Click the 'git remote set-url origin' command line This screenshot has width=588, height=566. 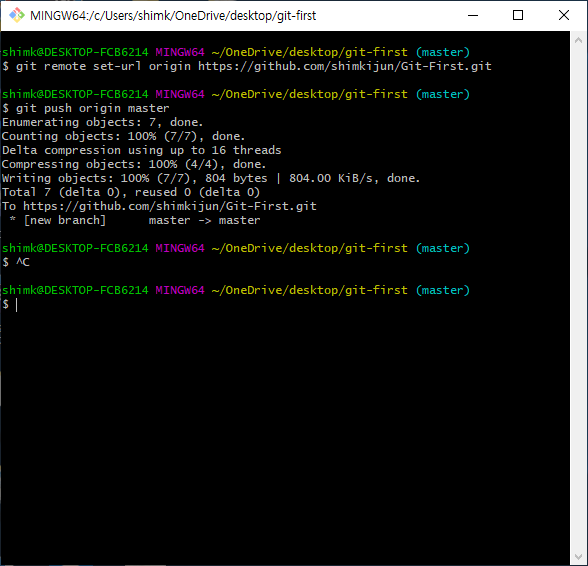pyautogui.click(x=247, y=66)
